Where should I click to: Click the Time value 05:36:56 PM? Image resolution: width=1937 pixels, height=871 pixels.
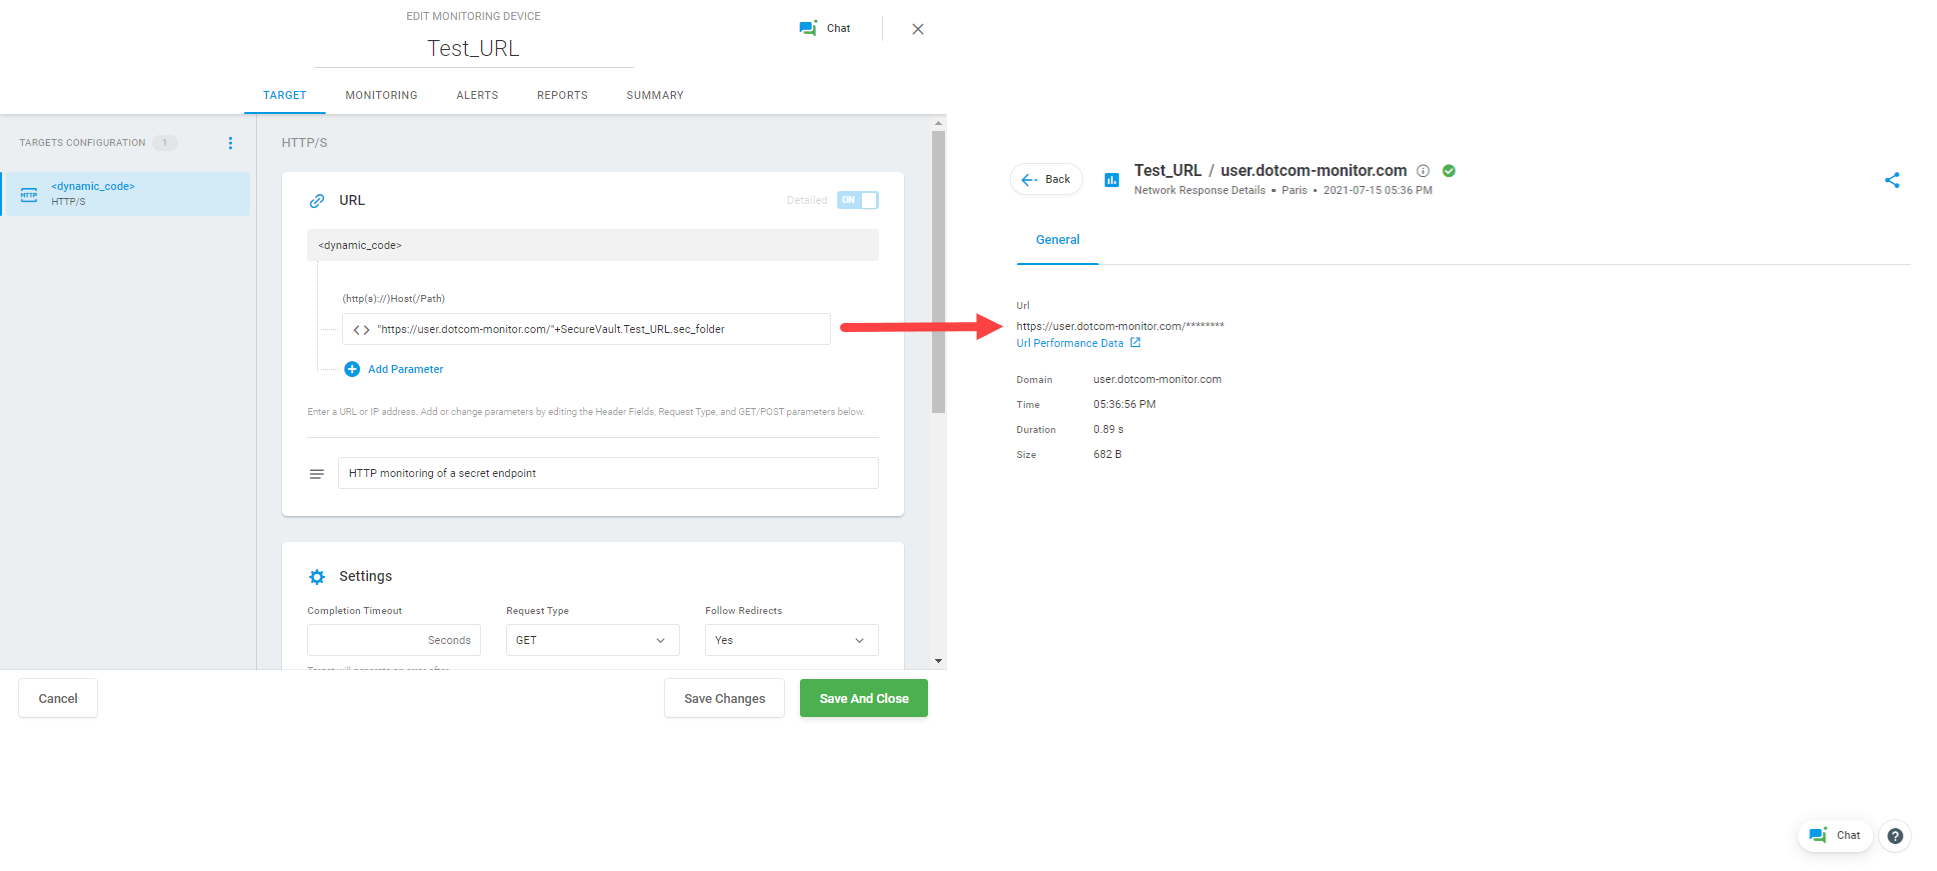click(1124, 405)
